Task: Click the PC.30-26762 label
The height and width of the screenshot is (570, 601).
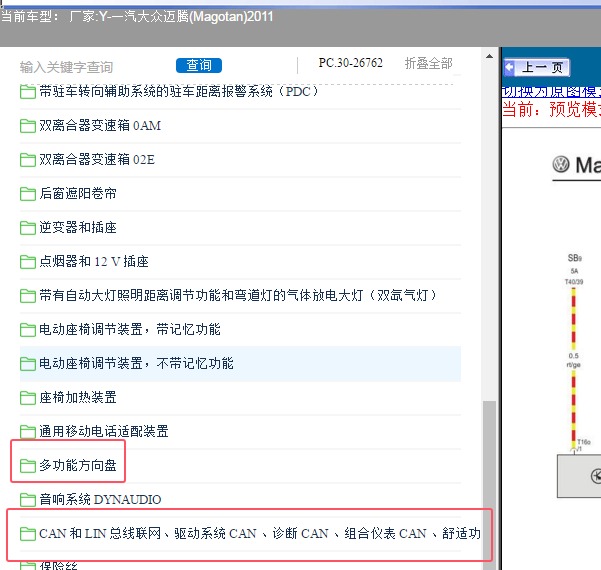Action: click(350, 63)
